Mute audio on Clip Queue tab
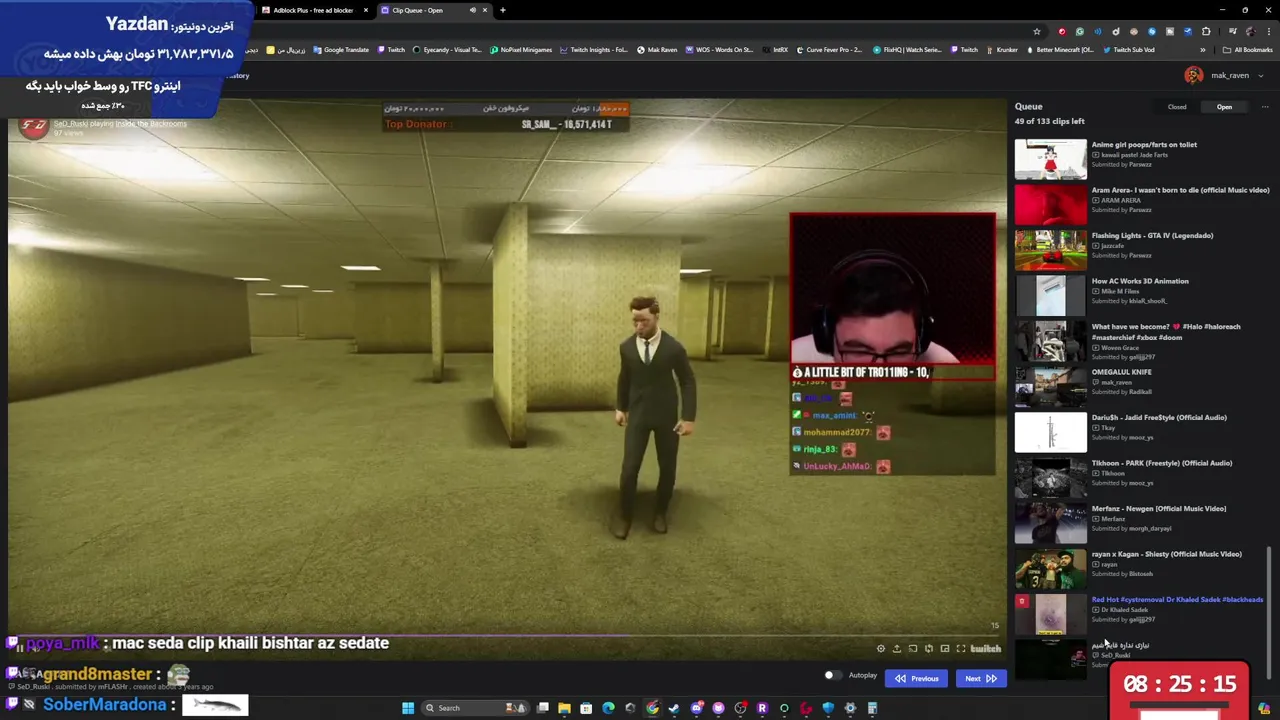This screenshot has width=1280, height=720. click(x=473, y=10)
